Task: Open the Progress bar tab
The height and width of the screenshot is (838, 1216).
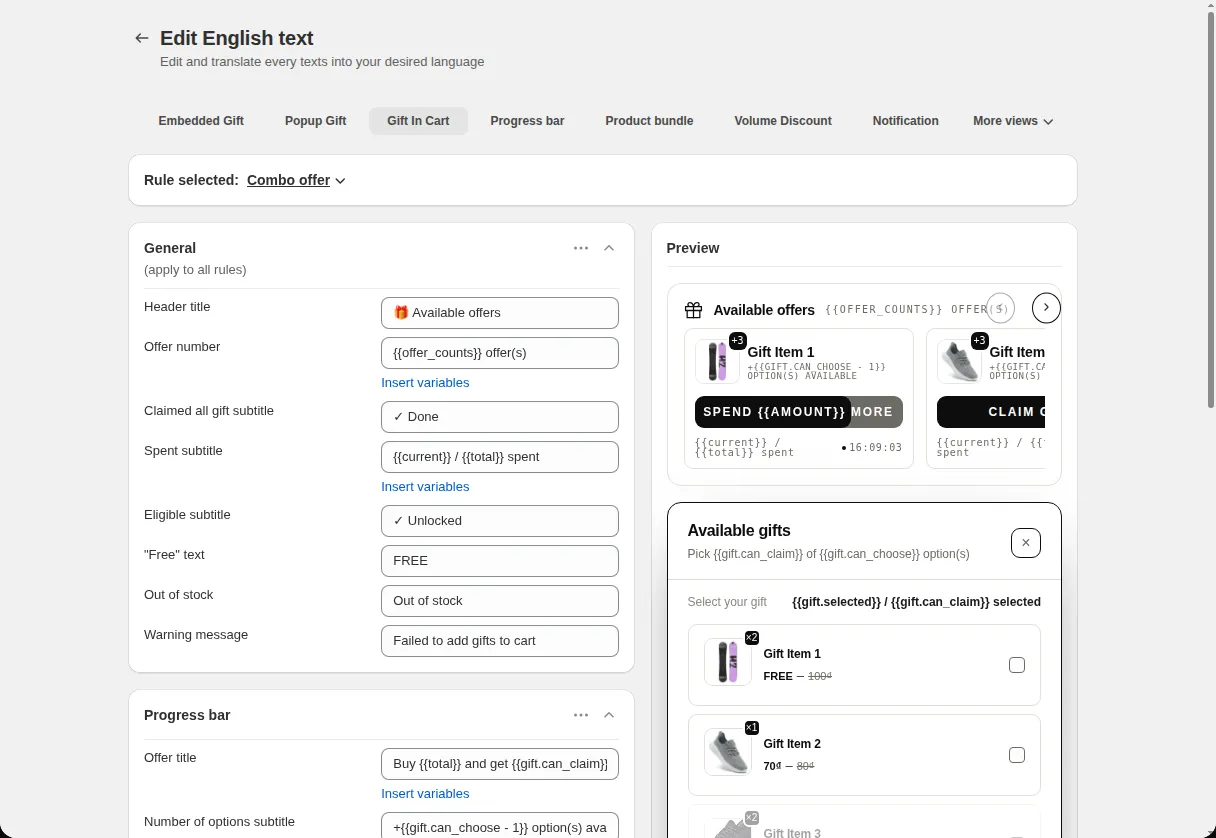Action: pos(527,121)
